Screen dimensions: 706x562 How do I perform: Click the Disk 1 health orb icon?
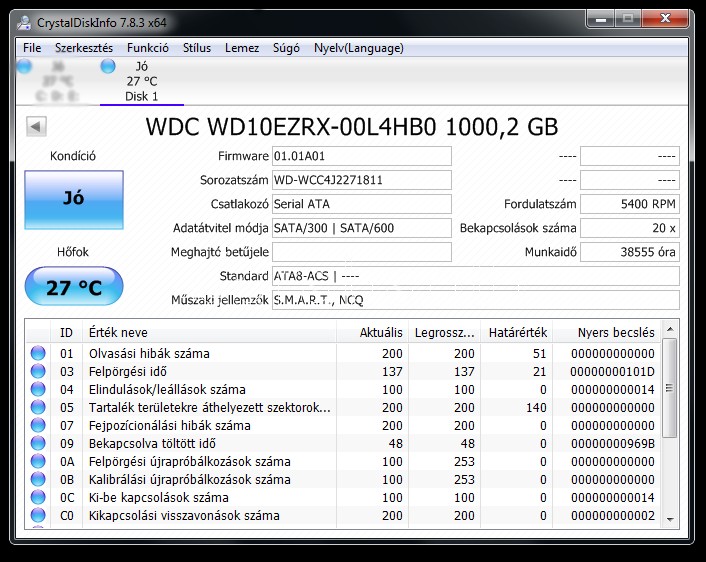coord(108,66)
